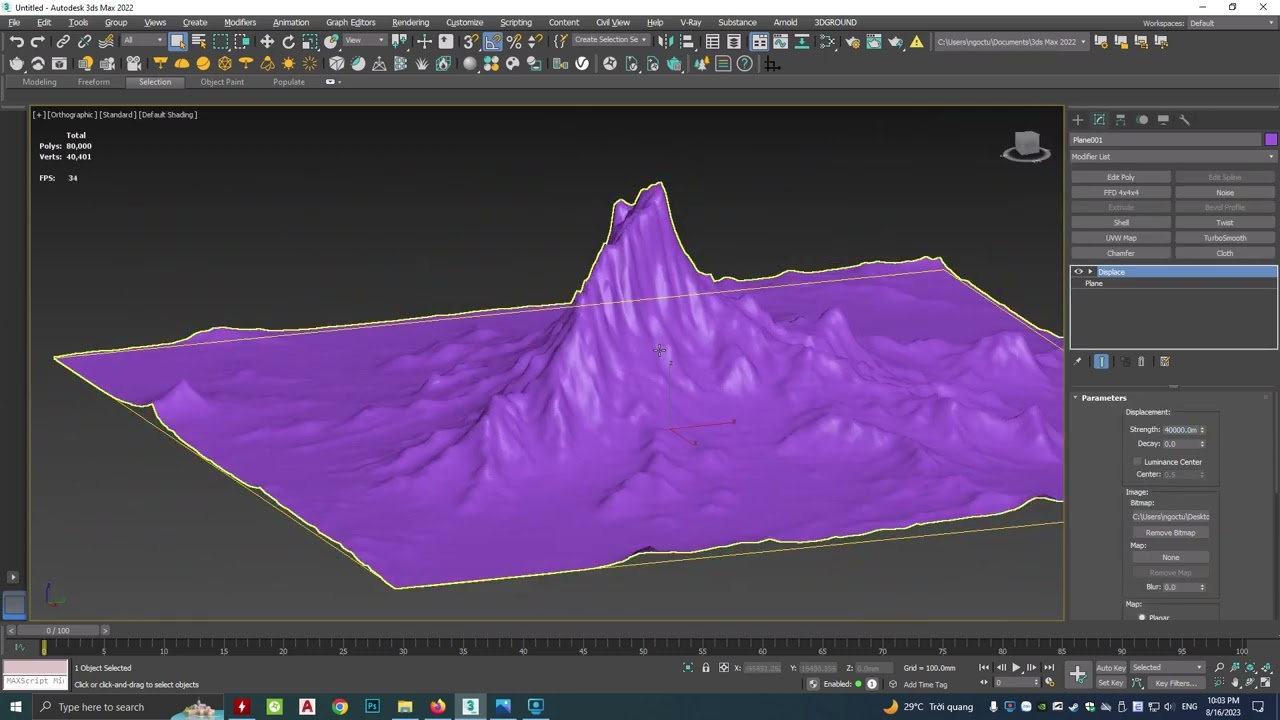Open the Utilities wrench panel
The width and height of the screenshot is (1280, 720).
[x=1185, y=120]
